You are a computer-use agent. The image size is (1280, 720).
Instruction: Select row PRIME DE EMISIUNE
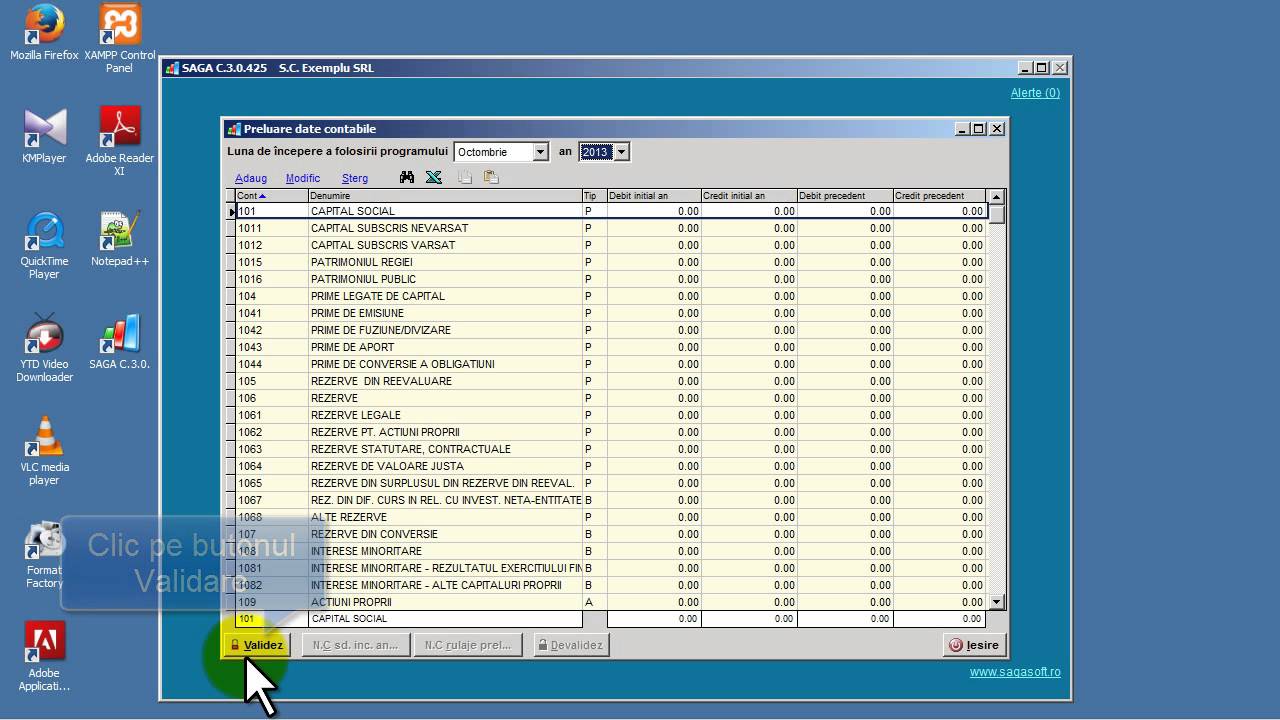606,313
